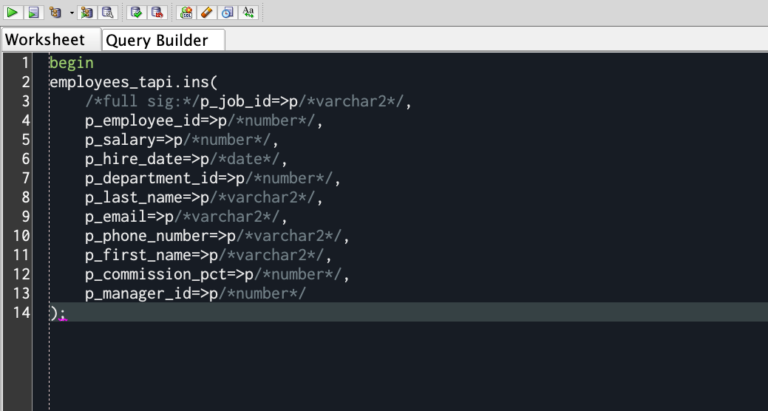Open the SQL Tuning Advisor icon
The width and height of the screenshot is (768, 411).
pos(107,12)
